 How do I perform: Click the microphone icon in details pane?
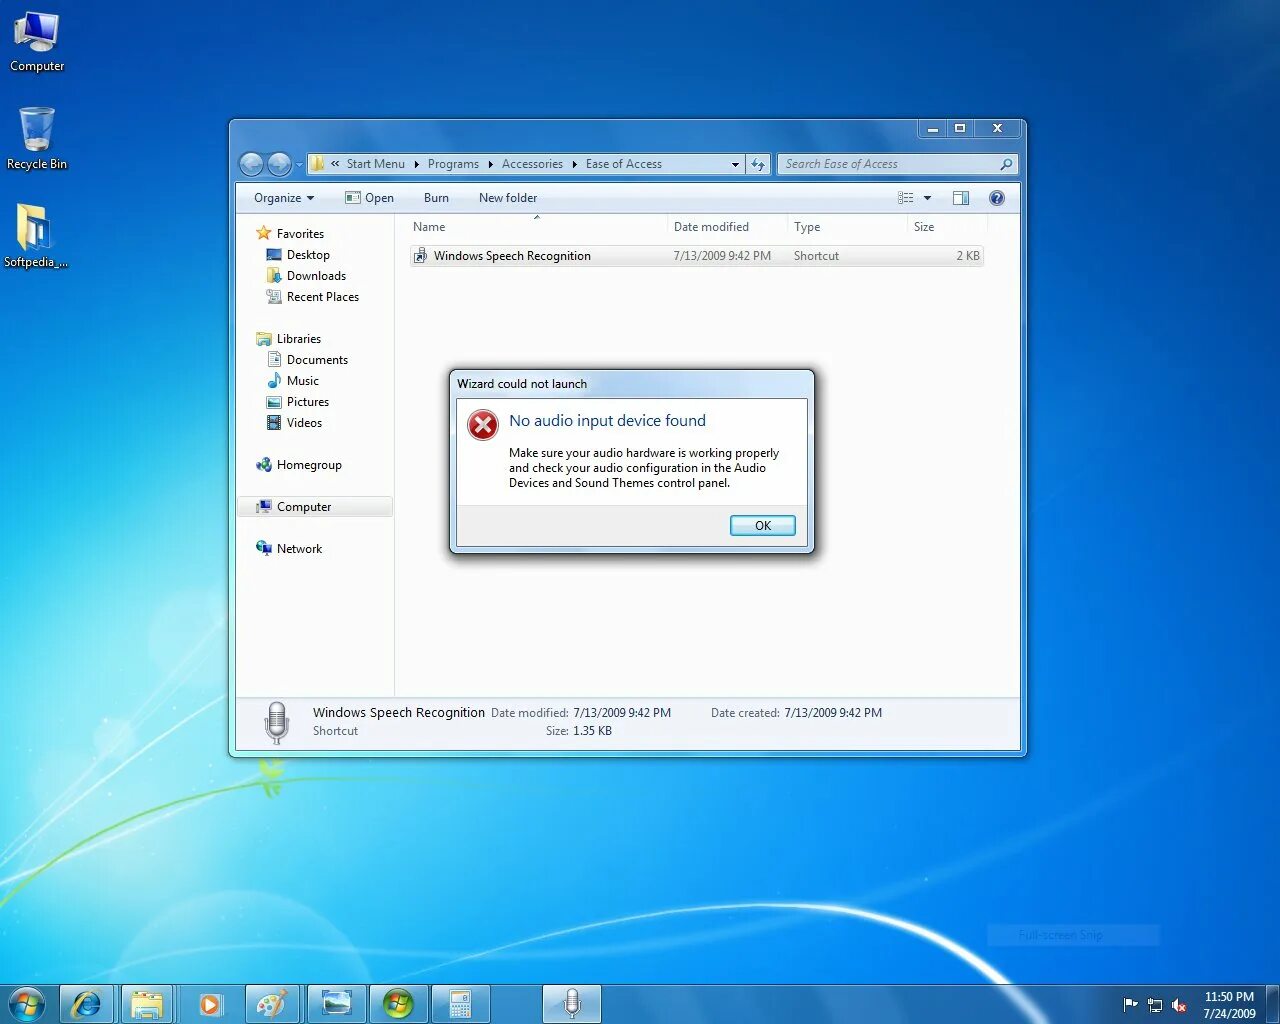277,722
